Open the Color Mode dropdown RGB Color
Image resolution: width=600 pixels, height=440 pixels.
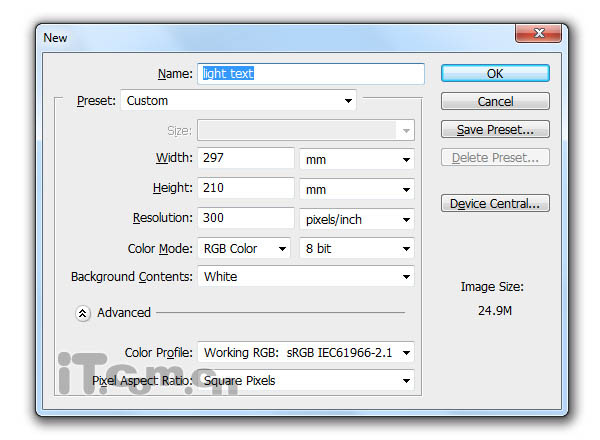click(244, 249)
